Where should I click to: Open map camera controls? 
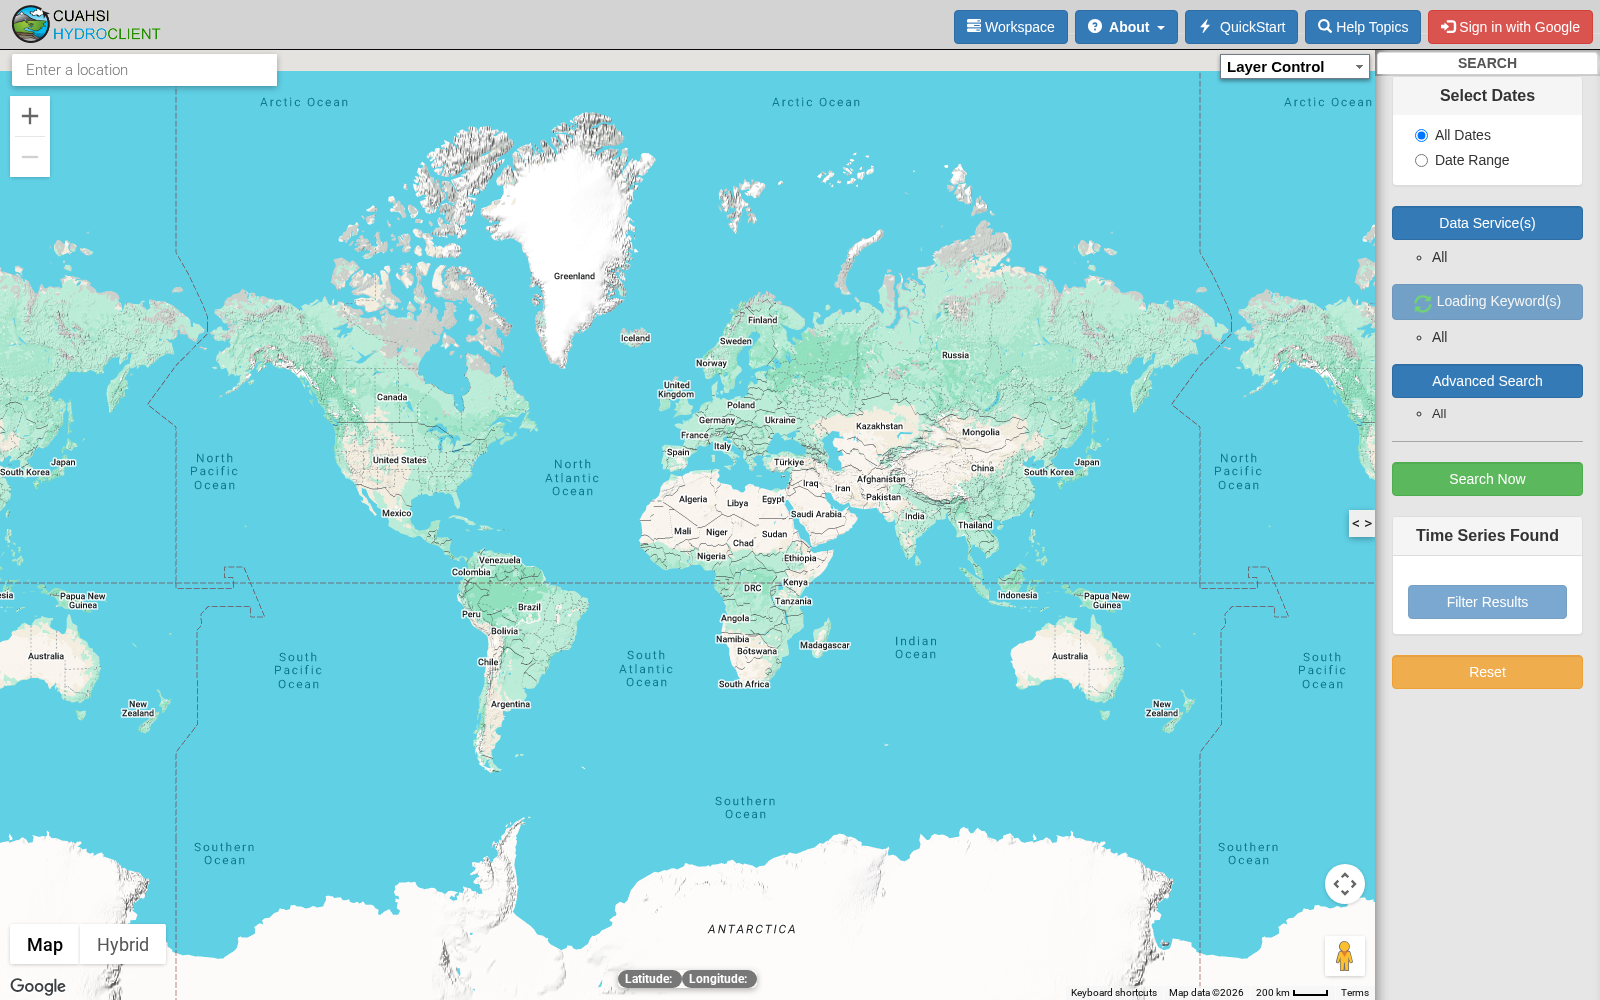[x=1345, y=884]
